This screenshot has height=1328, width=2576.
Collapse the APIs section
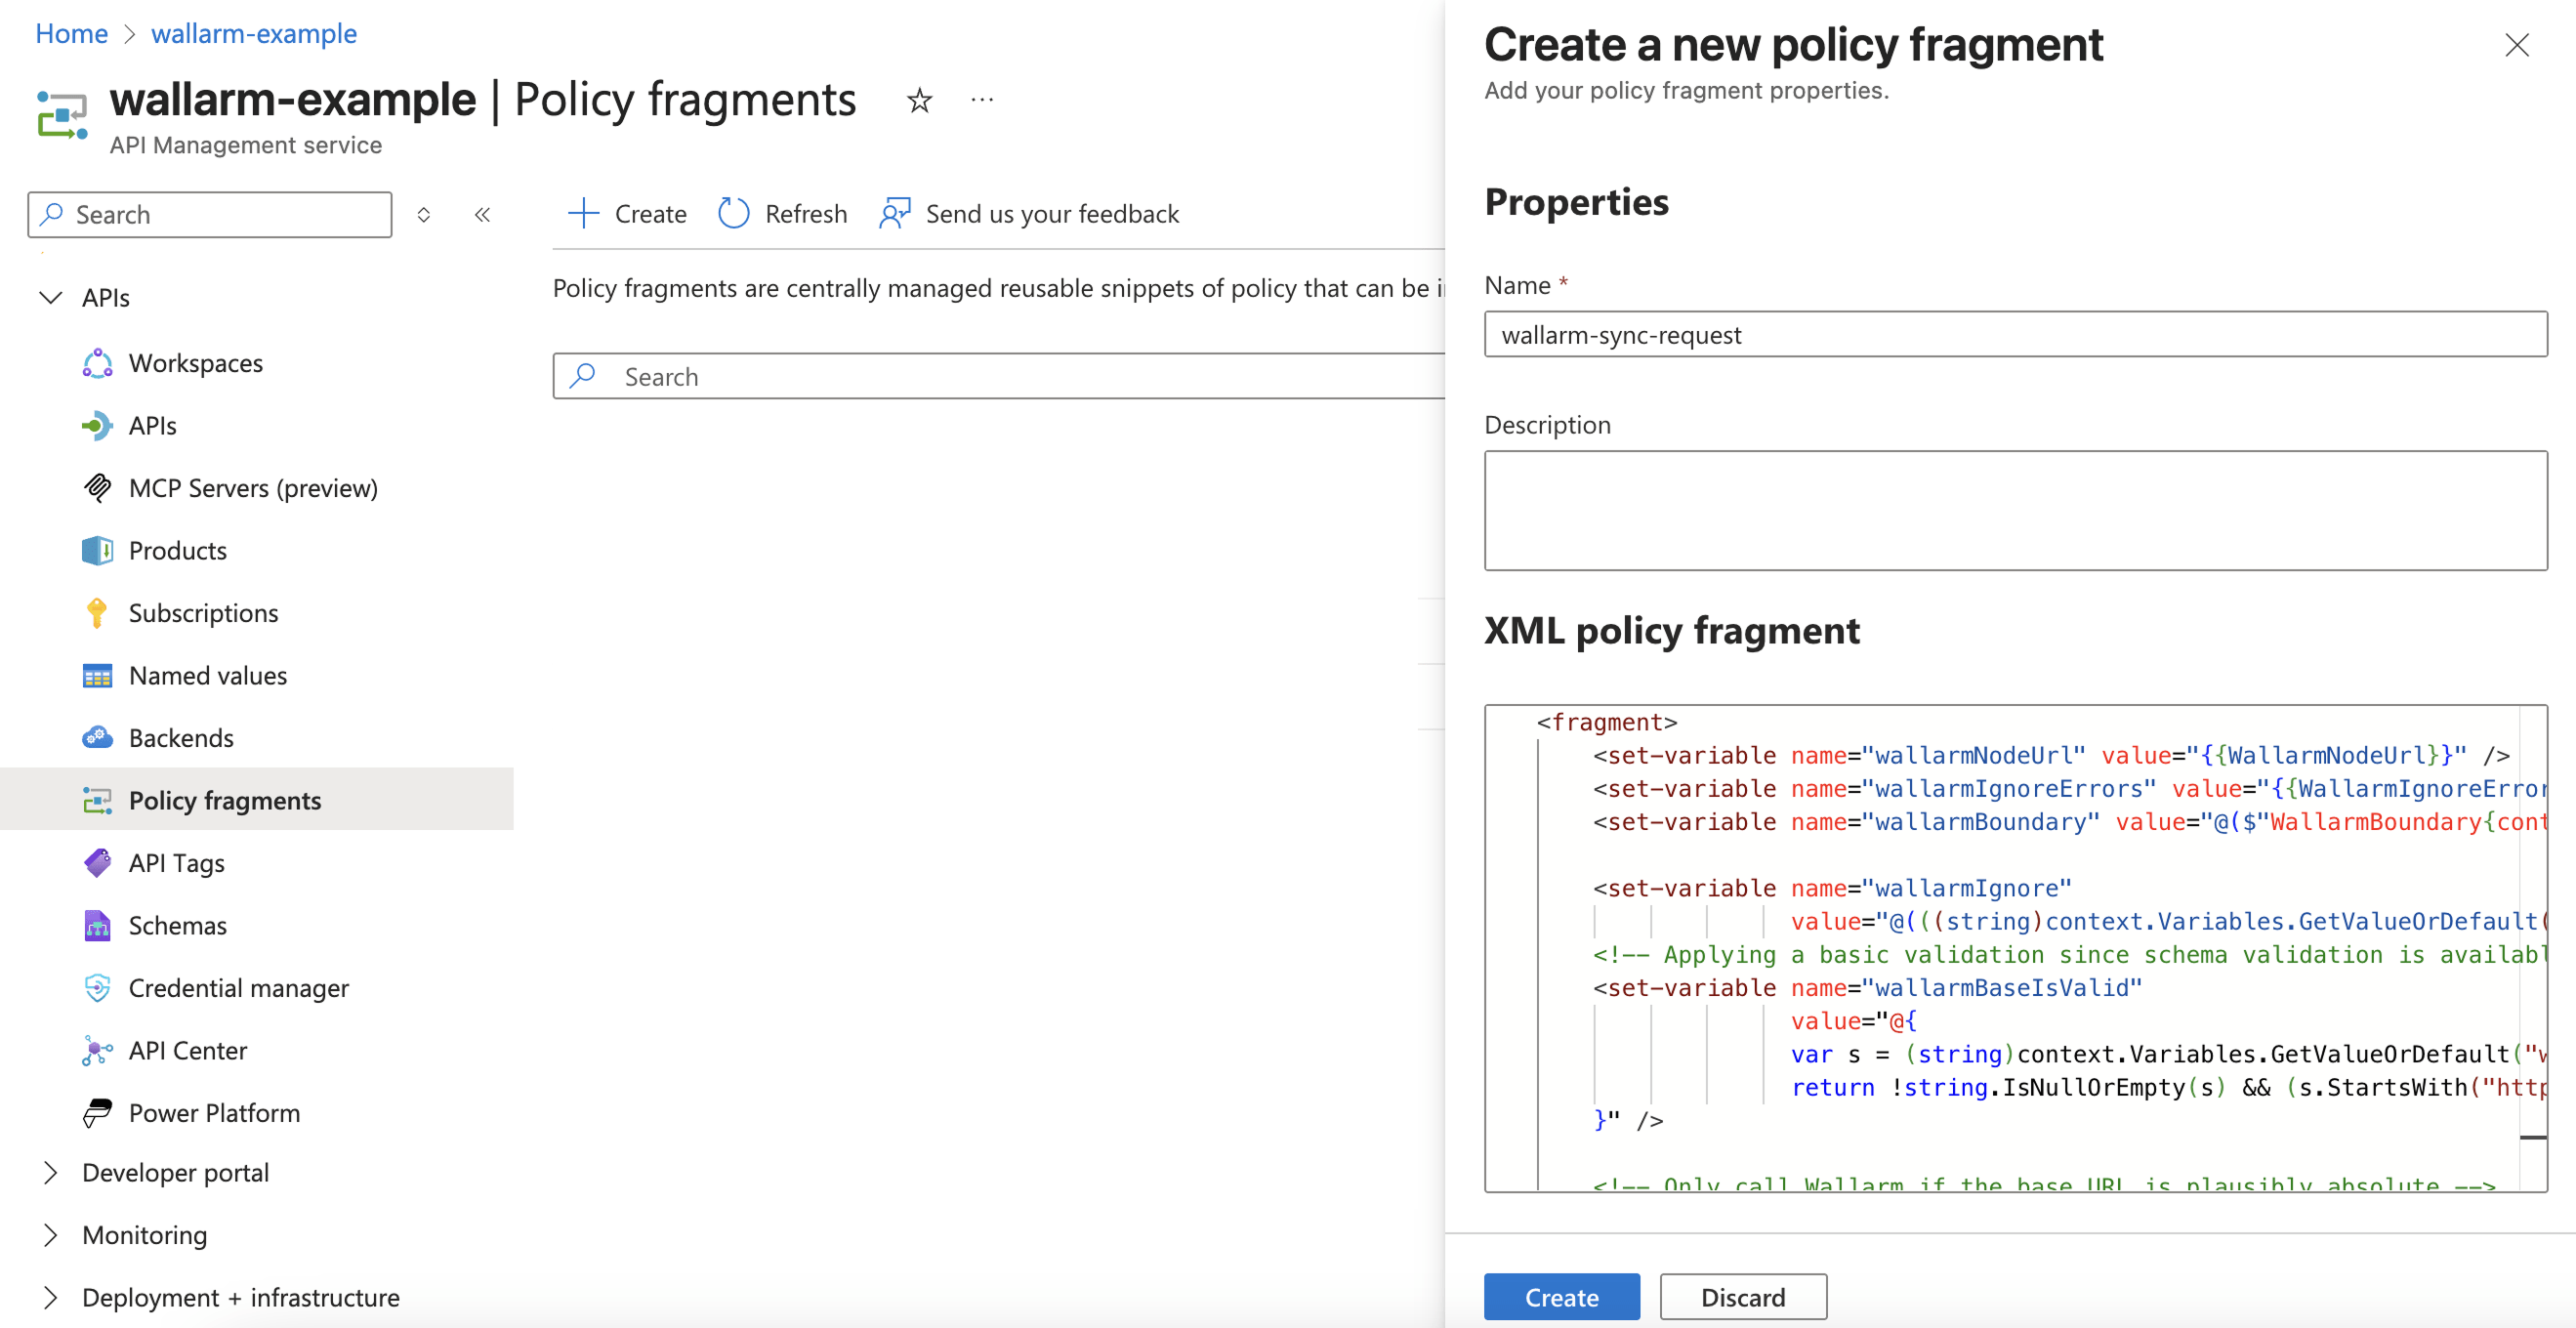[50, 296]
